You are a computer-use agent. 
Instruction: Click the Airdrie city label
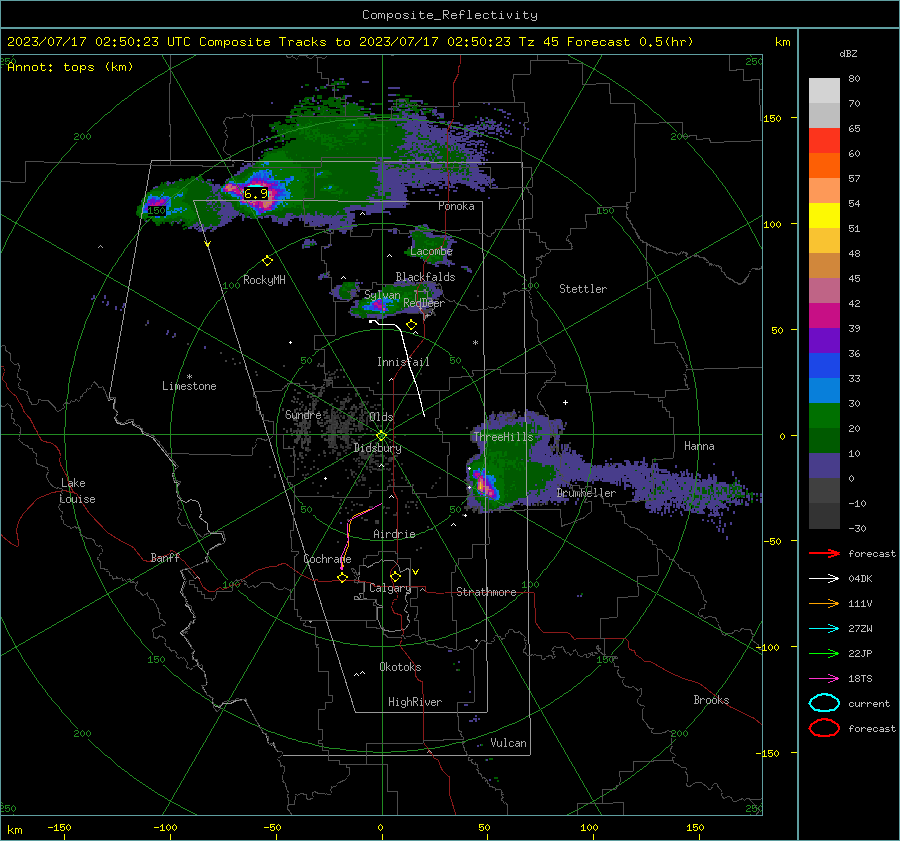(394, 534)
